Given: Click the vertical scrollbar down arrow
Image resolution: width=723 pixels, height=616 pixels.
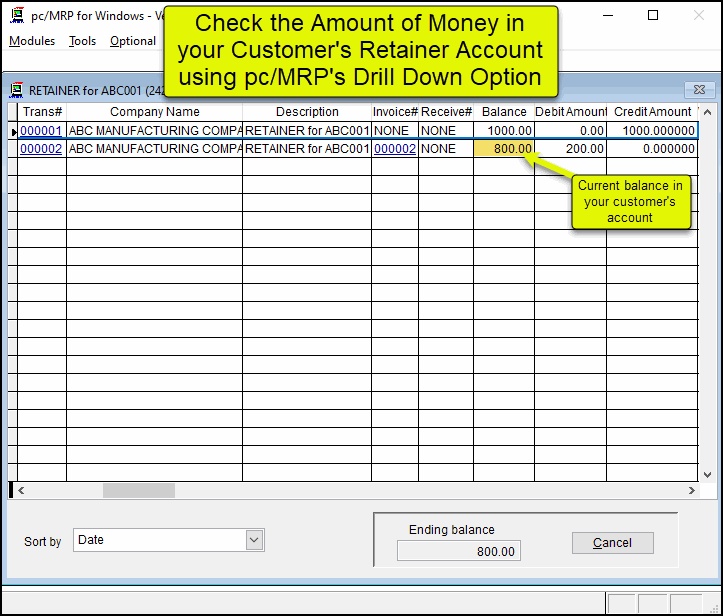Looking at the screenshot, I should point(708,474).
